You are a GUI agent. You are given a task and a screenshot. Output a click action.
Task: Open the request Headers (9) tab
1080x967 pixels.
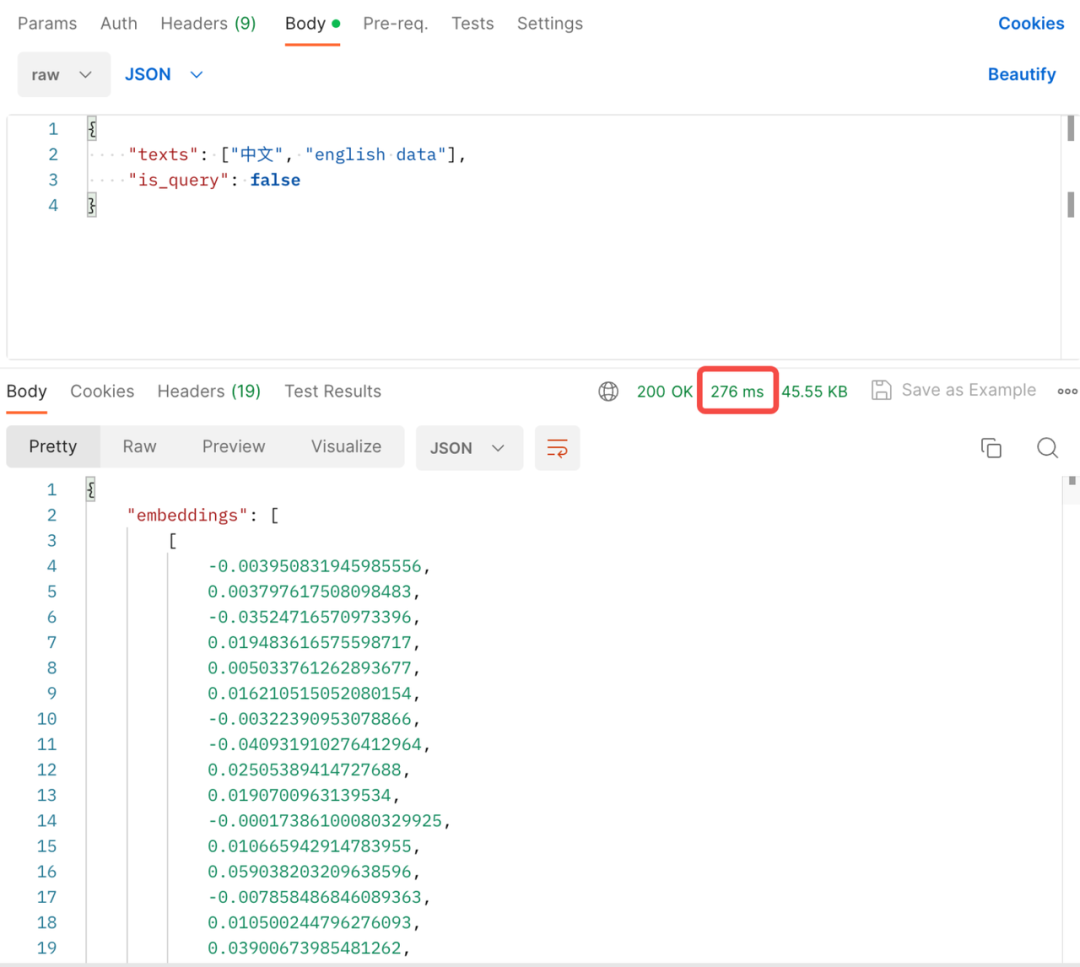tap(208, 23)
